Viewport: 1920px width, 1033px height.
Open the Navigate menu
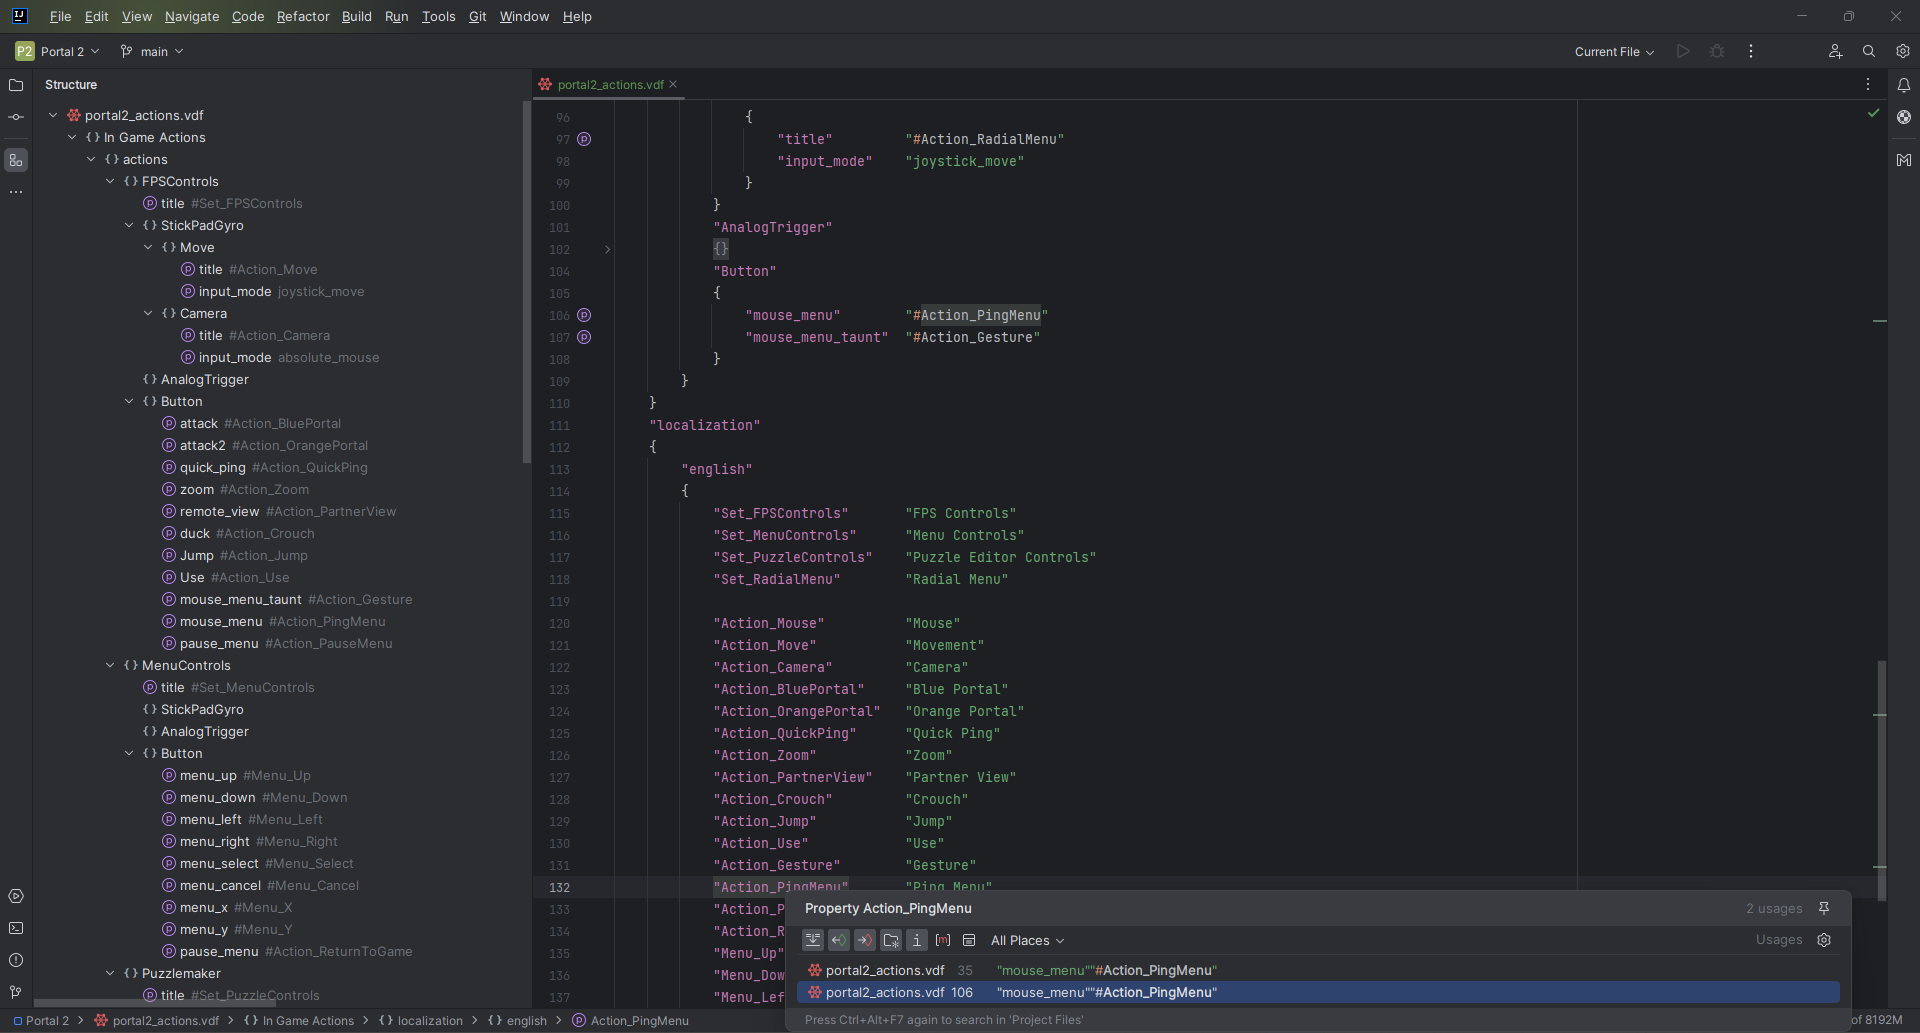pyautogui.click(x=192, y=16)
